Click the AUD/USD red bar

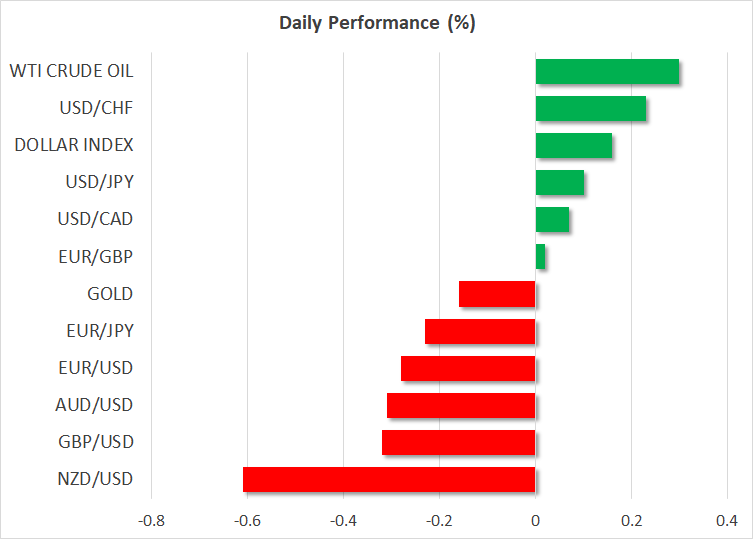click(x=461, y=405)
